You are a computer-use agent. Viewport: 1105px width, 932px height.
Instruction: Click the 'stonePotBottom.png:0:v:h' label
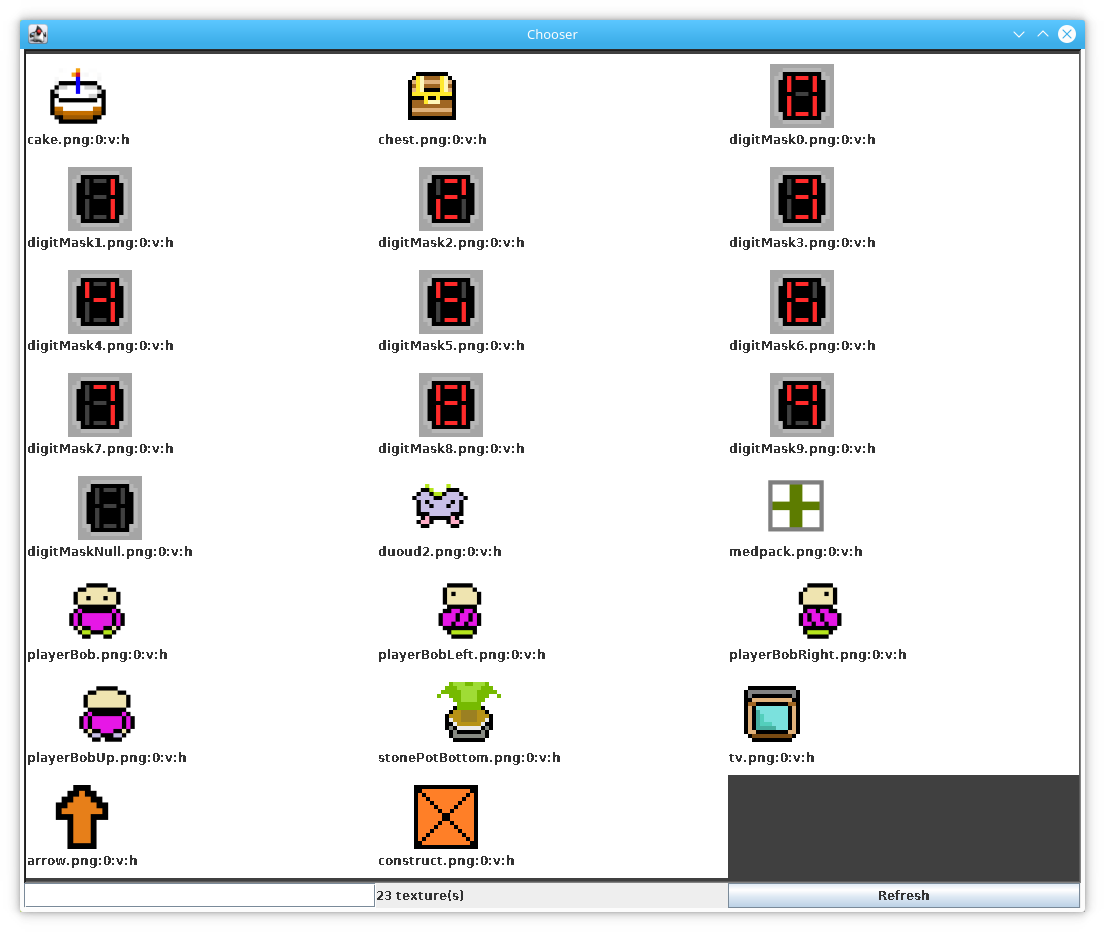(469, 757)
